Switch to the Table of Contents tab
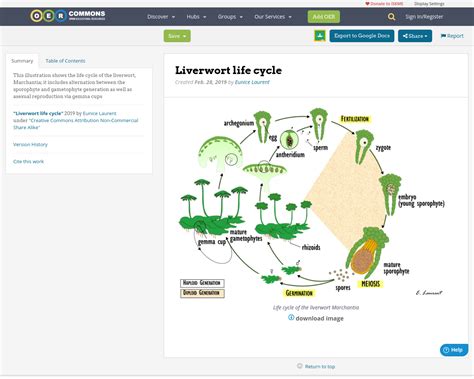Viewport: 474px width, 379px height. tap(65, 61)
